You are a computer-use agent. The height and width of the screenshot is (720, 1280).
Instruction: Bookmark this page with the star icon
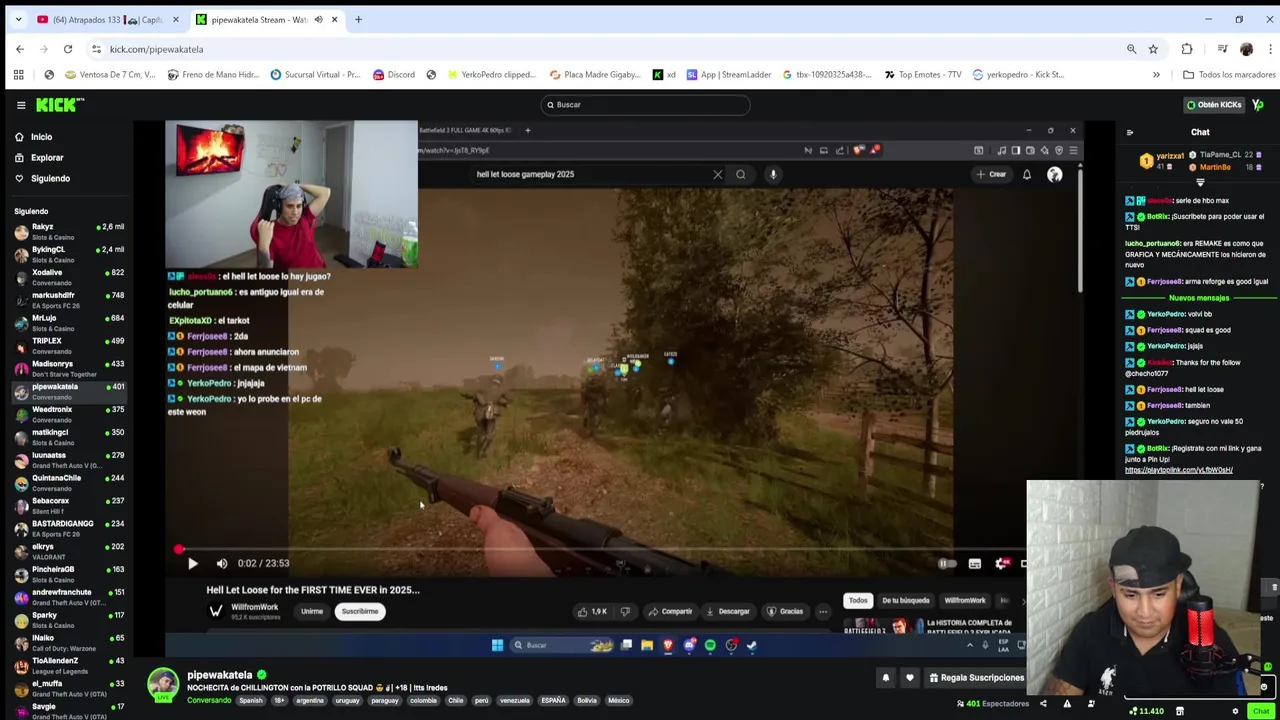pyautogui.click(x=1153, y=49)
